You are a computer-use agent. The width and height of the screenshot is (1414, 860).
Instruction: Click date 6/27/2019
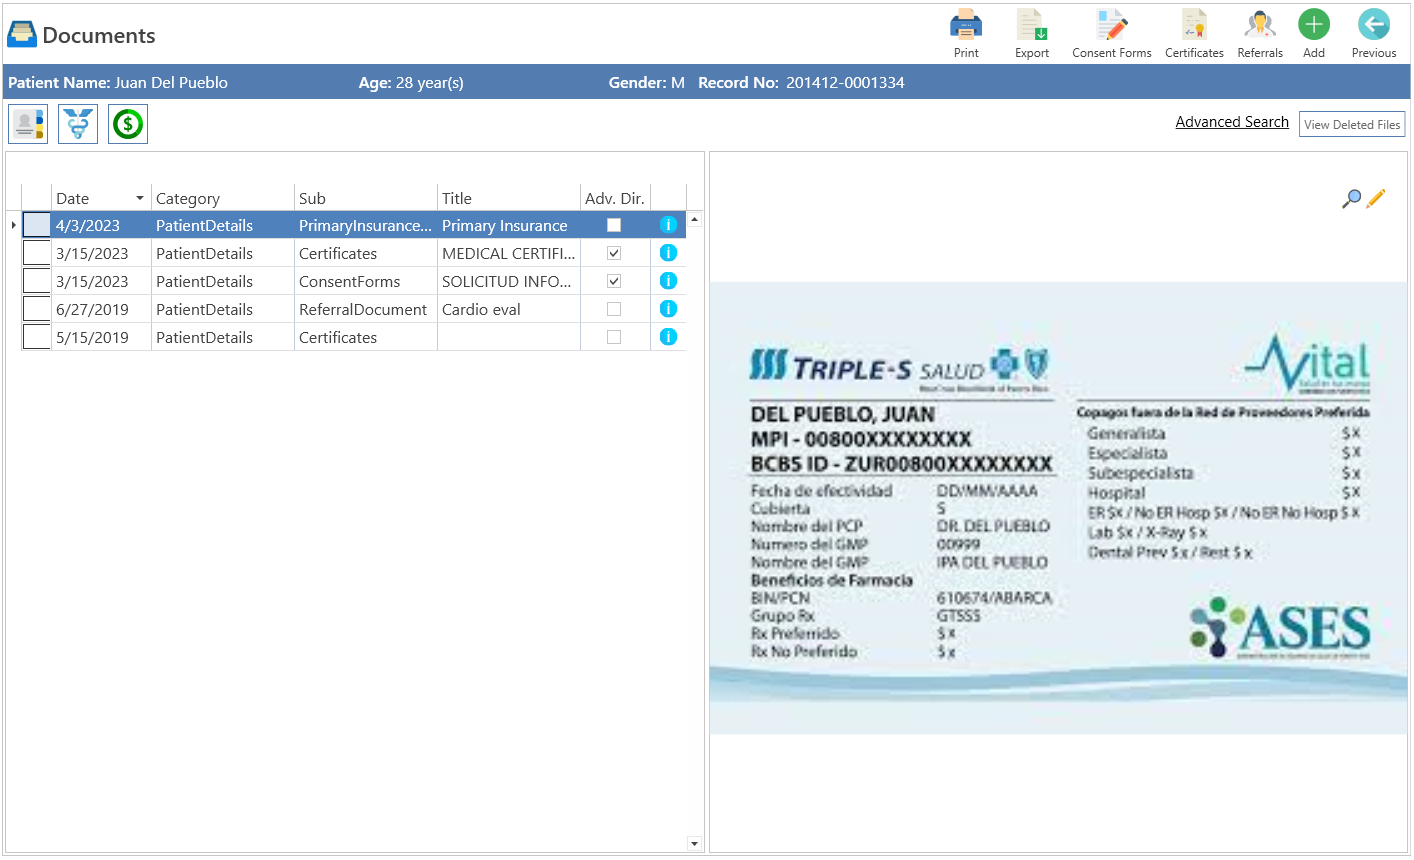(x=92, y=309)
